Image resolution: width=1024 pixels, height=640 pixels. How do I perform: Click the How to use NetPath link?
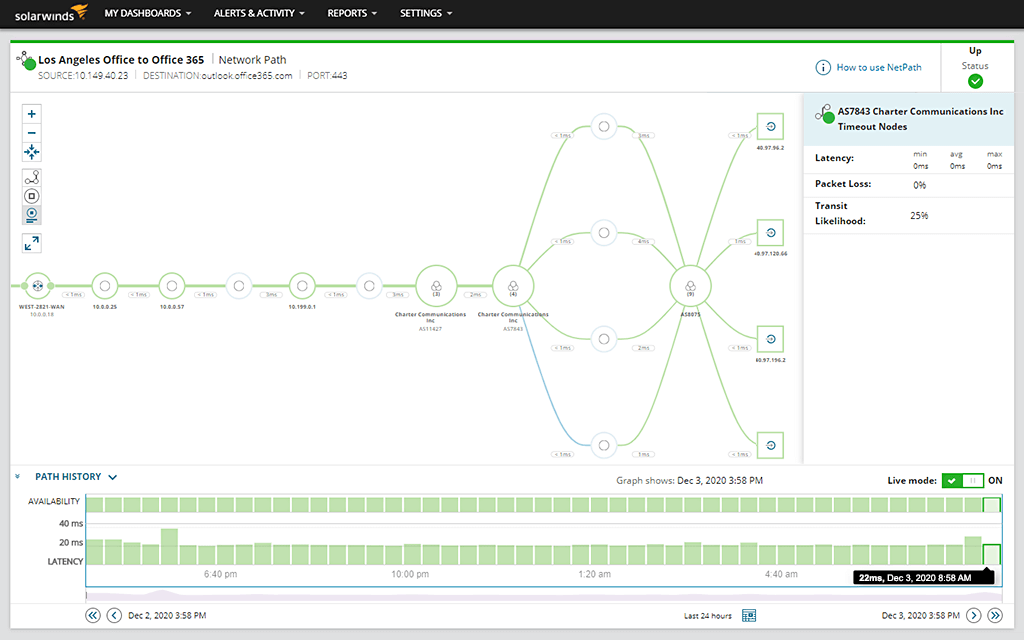click(x=877, y=67)
